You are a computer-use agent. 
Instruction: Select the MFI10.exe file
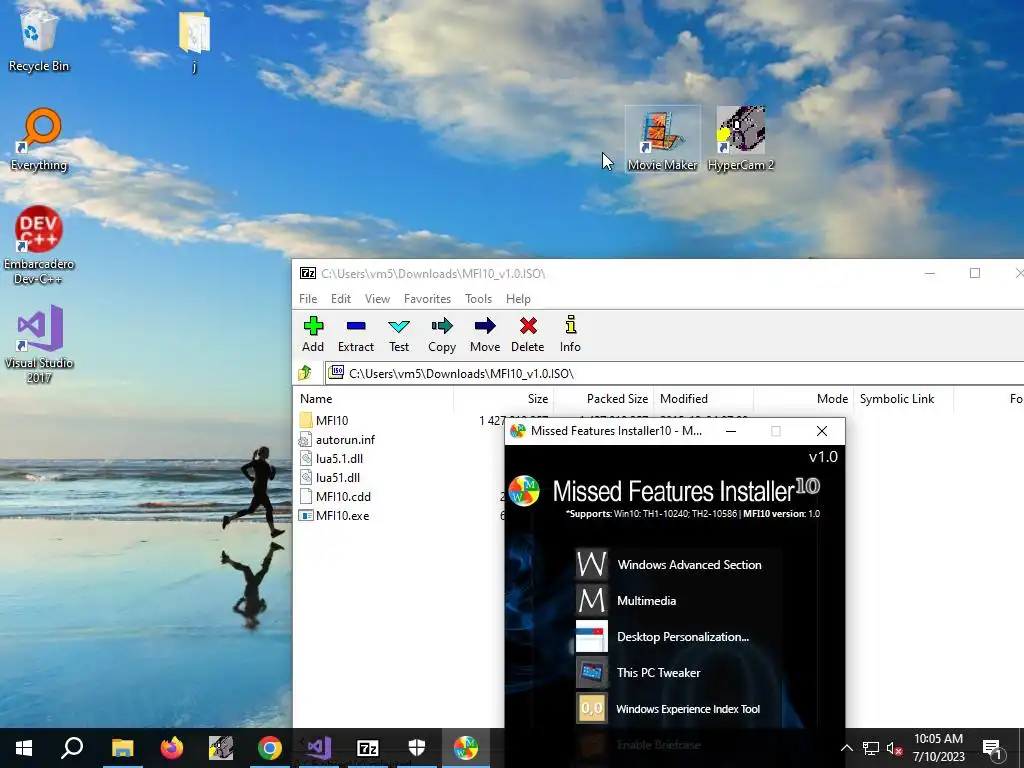(342, 515)
